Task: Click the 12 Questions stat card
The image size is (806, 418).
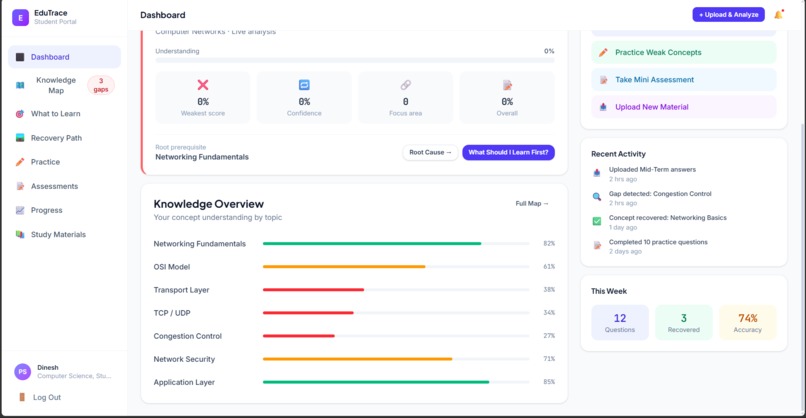Action: coord(620,322)
